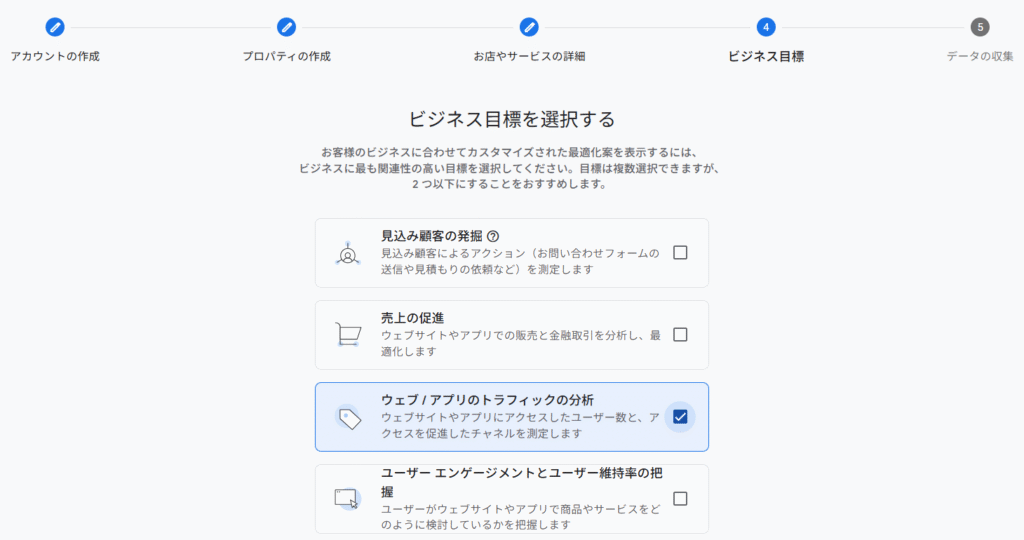Screen dimensions: 1024x540
Task: Open the プロパティの作成 step label
Action: coord(286,56)
